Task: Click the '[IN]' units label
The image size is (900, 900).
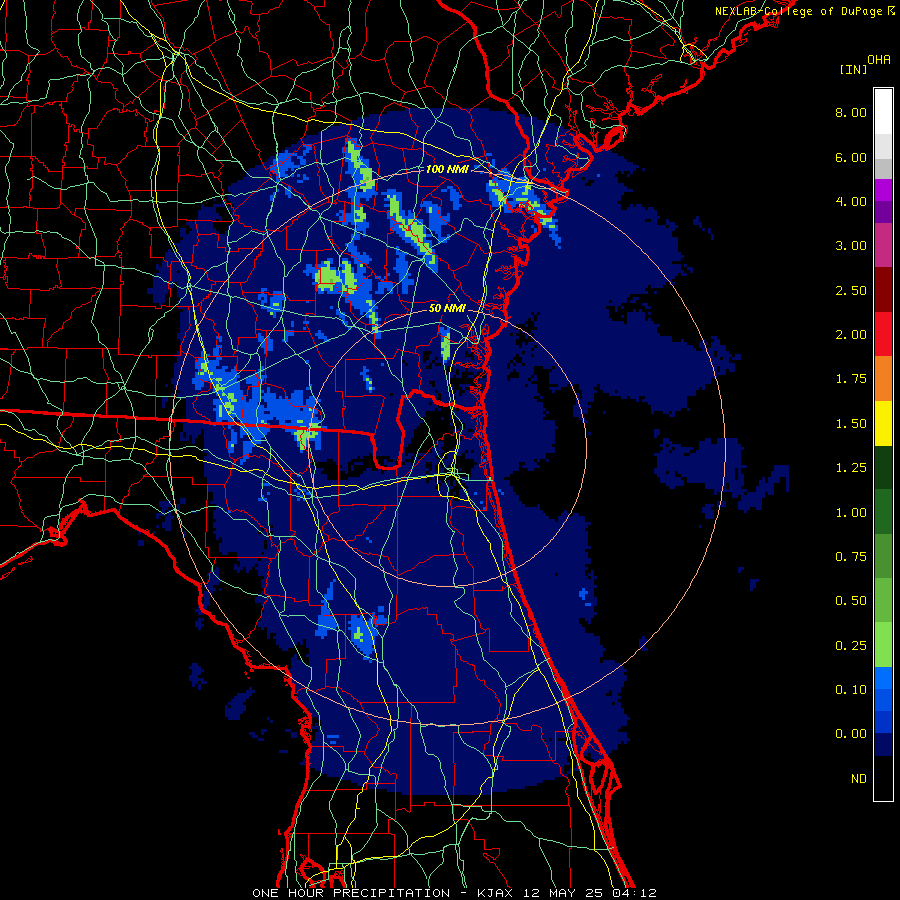Action: tap(854, 69)
